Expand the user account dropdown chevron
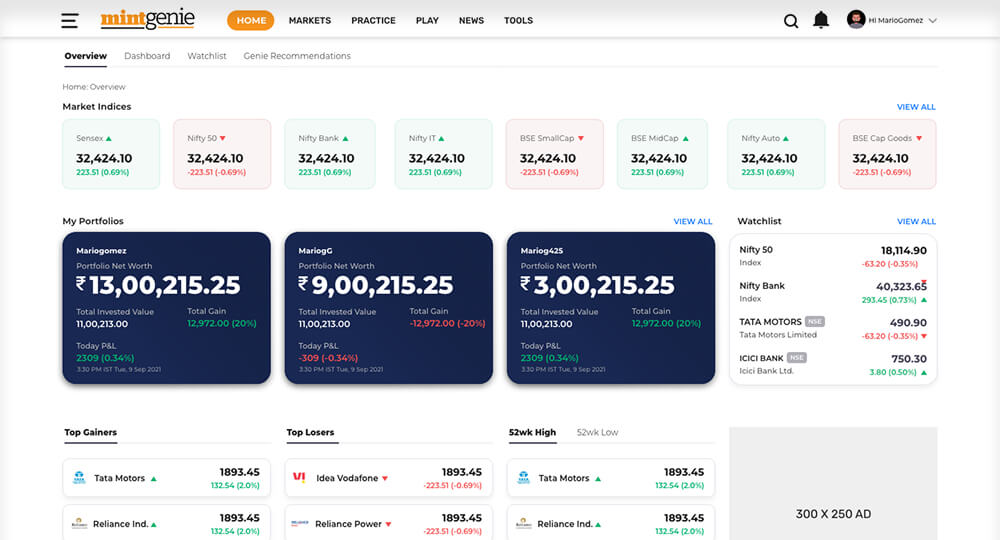The width and height of the screenshot is (1000, 540). [x=933, y=20]
